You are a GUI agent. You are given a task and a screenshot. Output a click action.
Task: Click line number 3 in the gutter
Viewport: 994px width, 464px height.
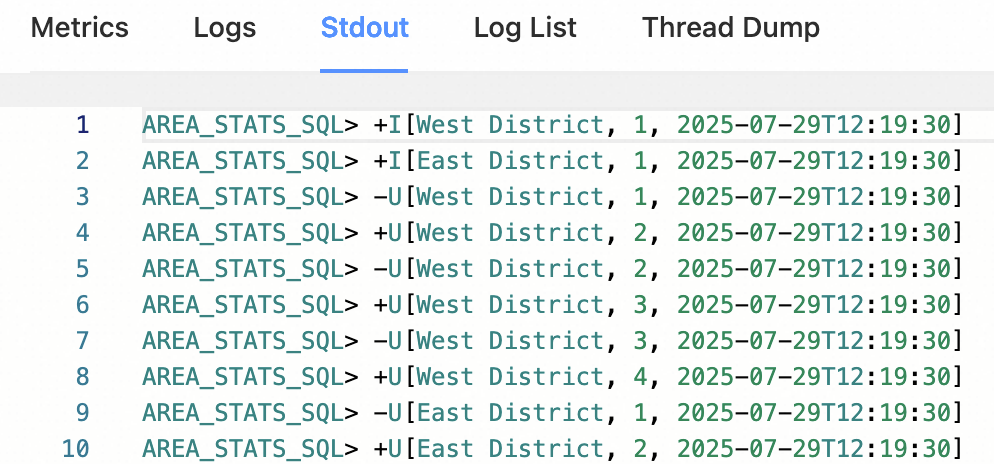(82, 197)
